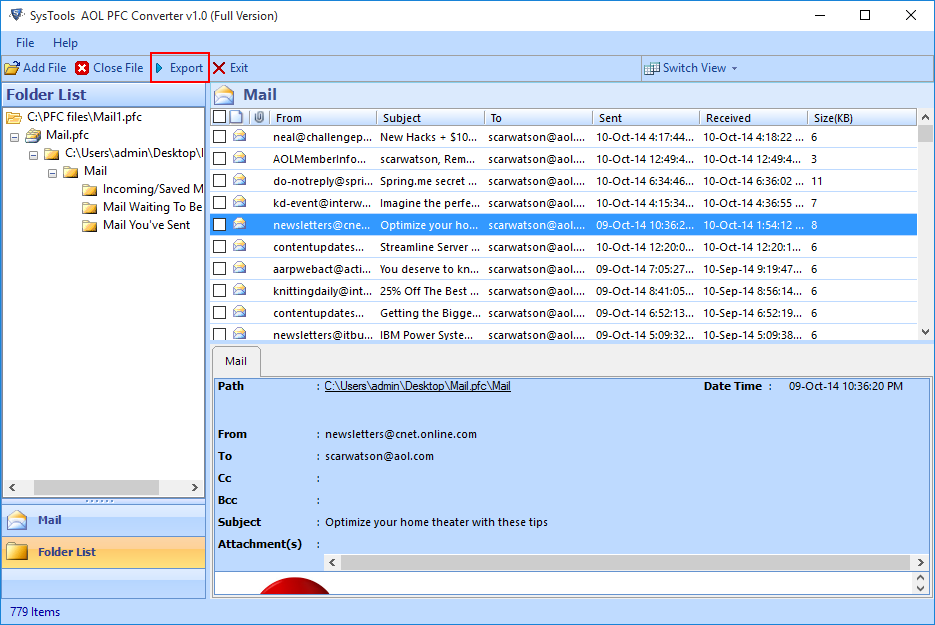Image resolution: width=935 pixels, height=625 pixels.
Task: Check the selected newsletters@cne... email
Action: coord(219,225)
